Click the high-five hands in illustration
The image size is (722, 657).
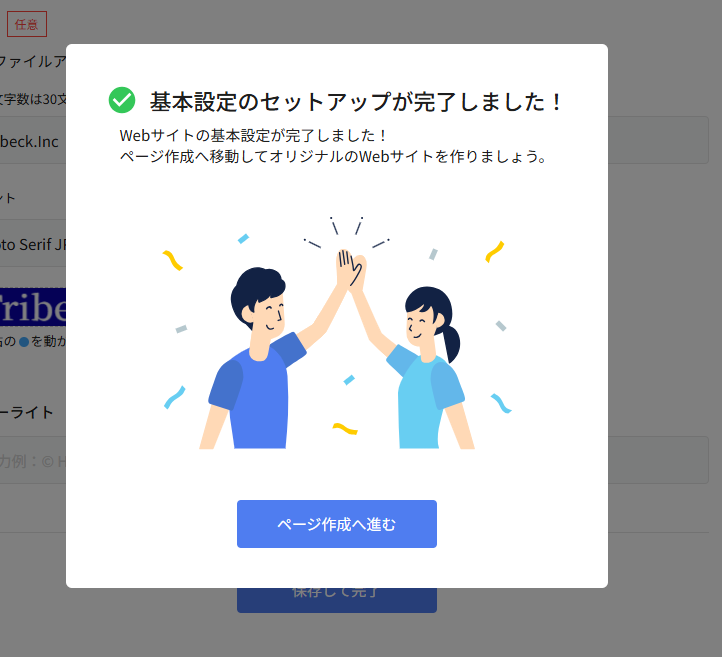[351, 268]
